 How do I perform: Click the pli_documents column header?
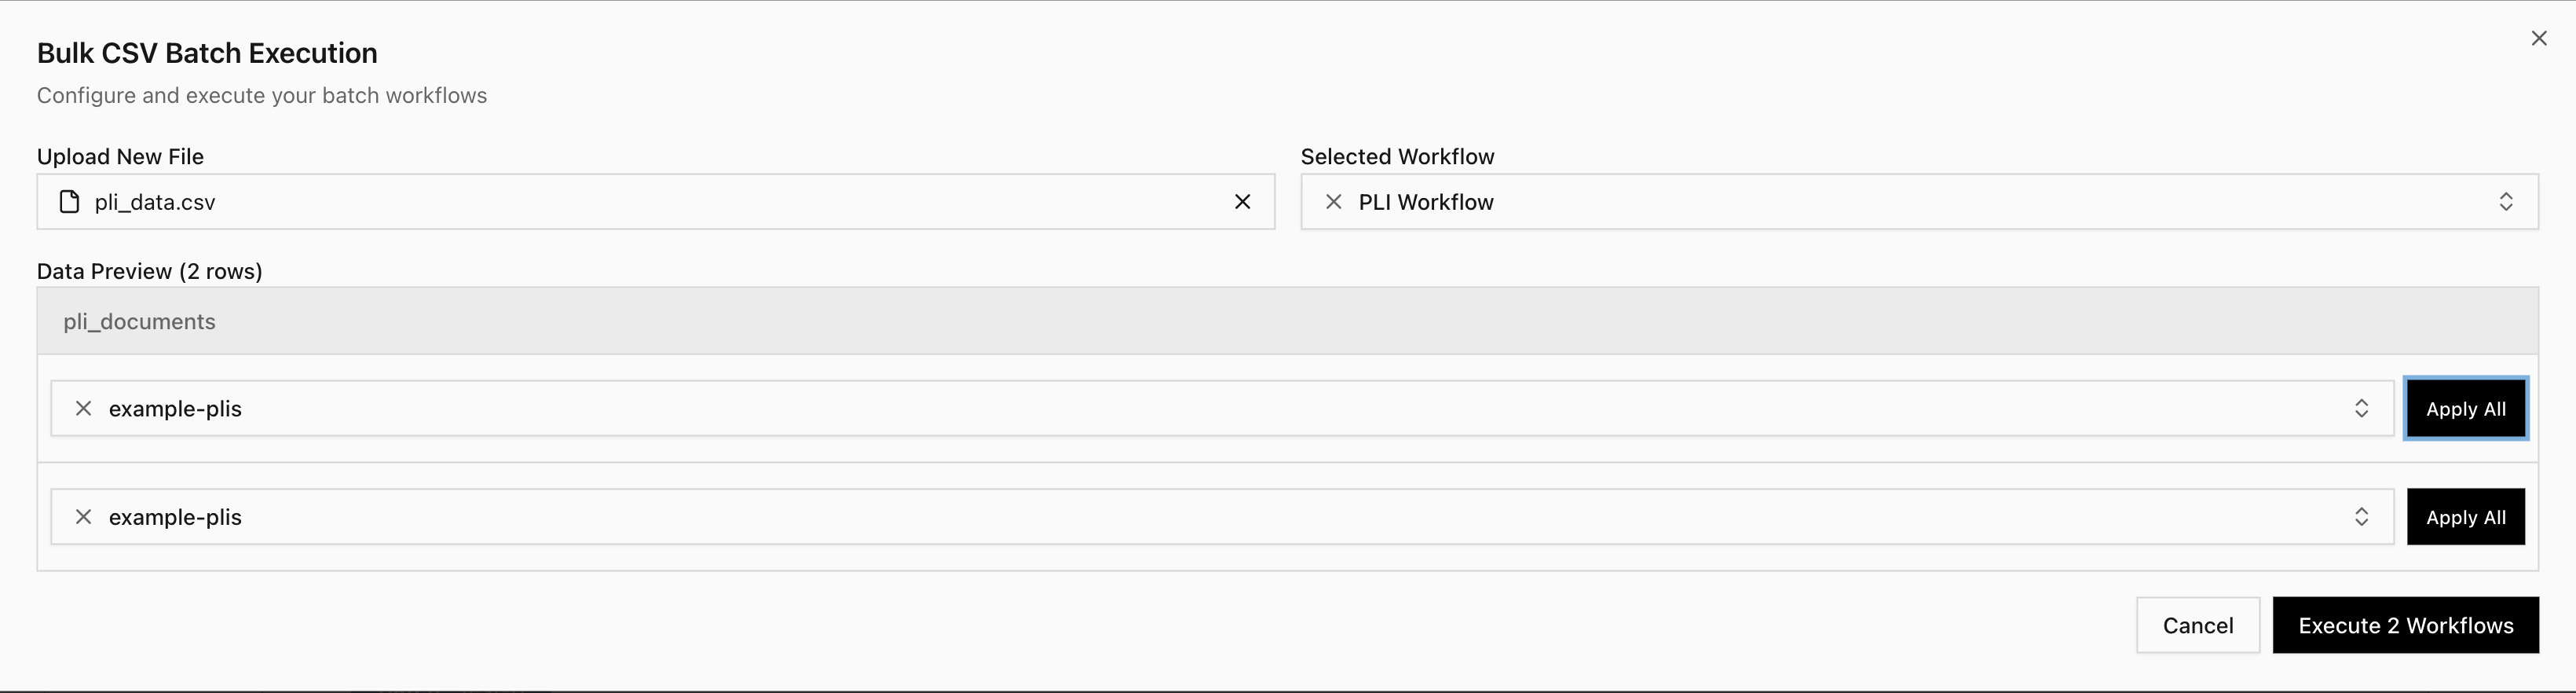coord(140,321)
